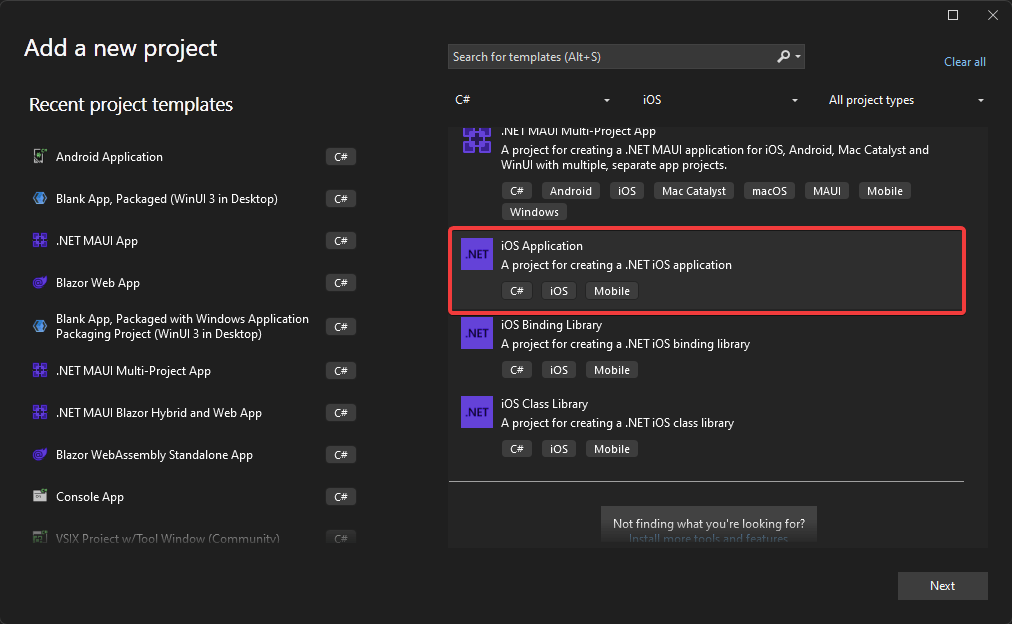Click the .NET MAUI Blazor Hybrid and Web App icon
The width and height of the screenshot is (1012, 624).
point(40,412)
